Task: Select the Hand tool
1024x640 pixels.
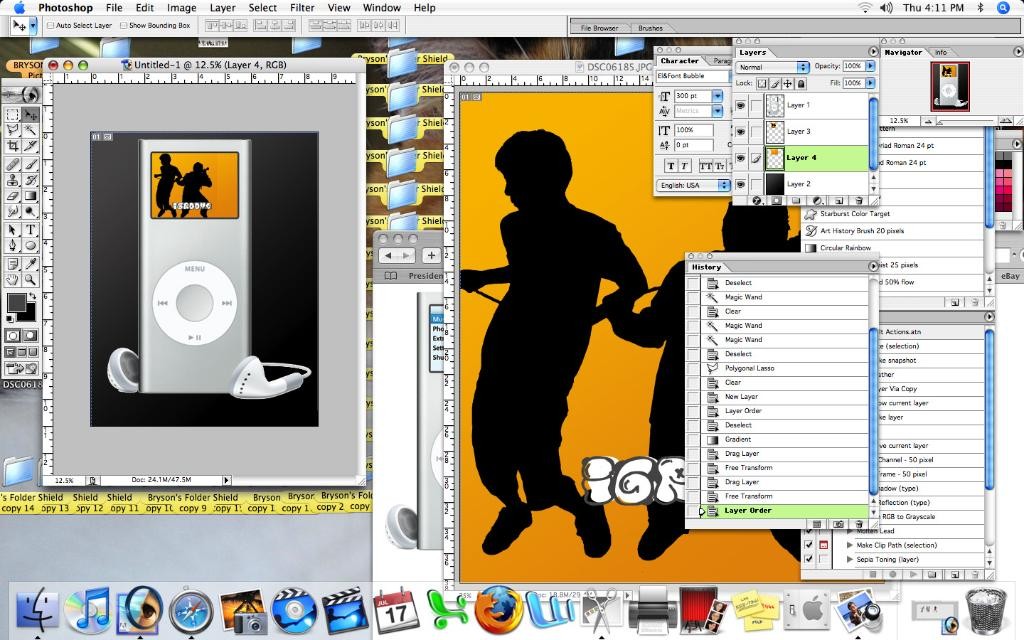Action: coord(12,279)
